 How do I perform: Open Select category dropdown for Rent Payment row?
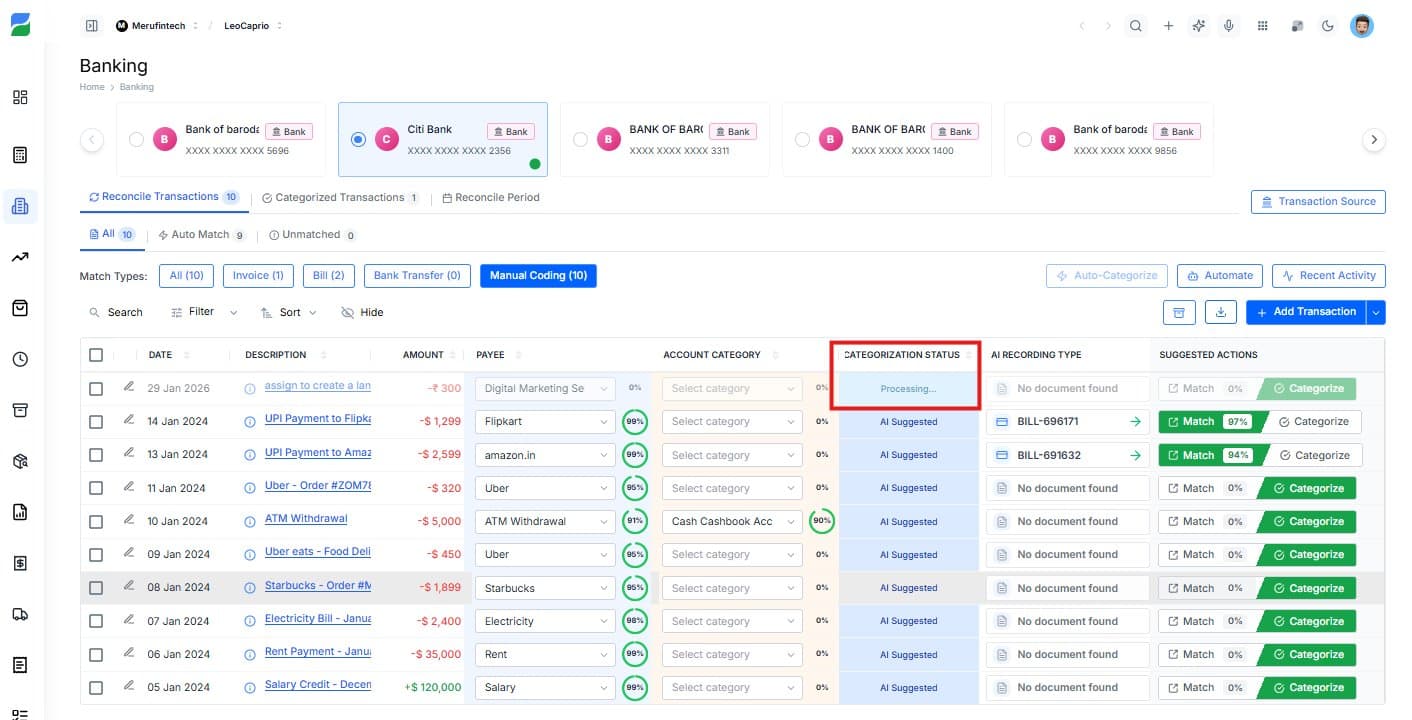coord(730,654)
